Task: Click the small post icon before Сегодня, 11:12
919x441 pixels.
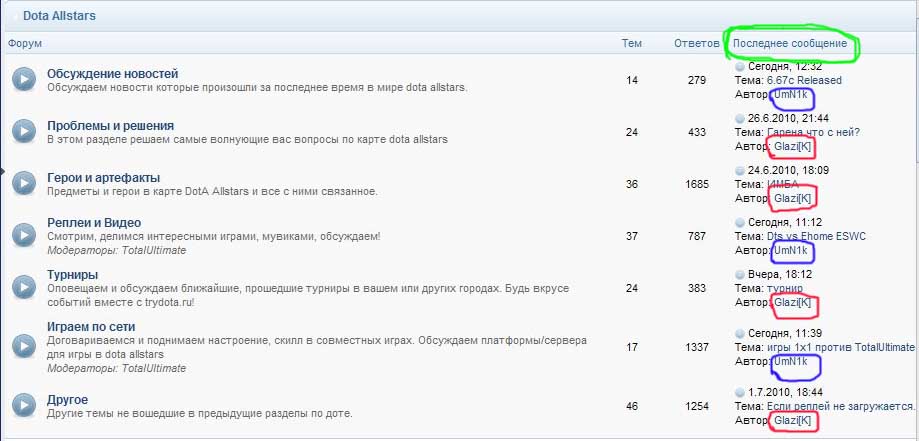Action: 740,223
